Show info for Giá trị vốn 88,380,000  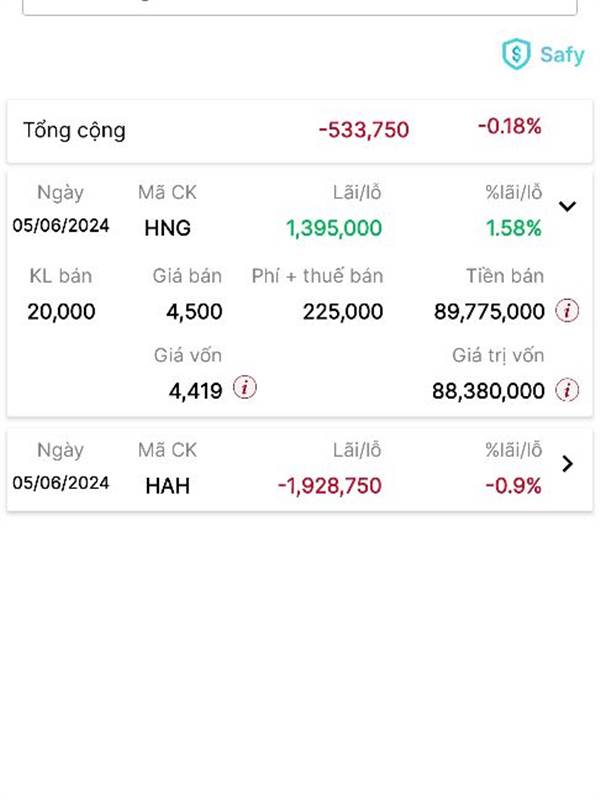pos(567,390)
